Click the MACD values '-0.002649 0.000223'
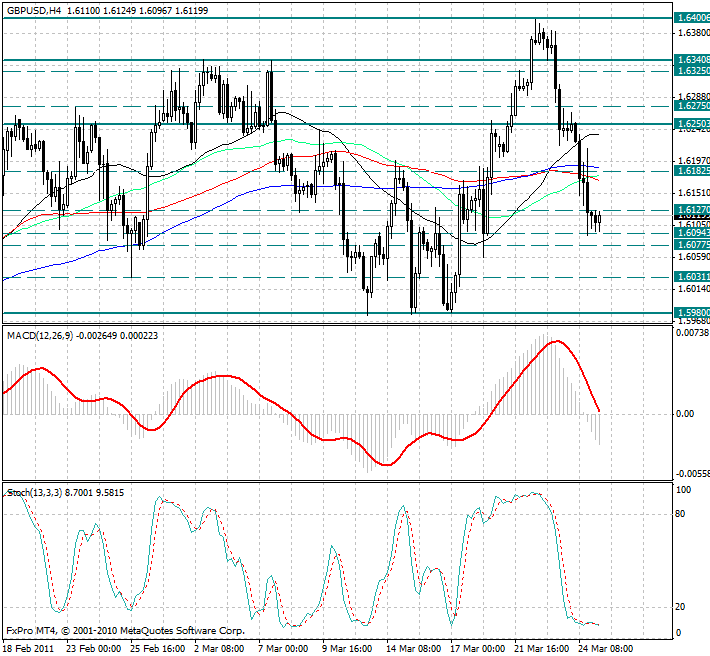 pyautogui.click(x=117, y=335)
